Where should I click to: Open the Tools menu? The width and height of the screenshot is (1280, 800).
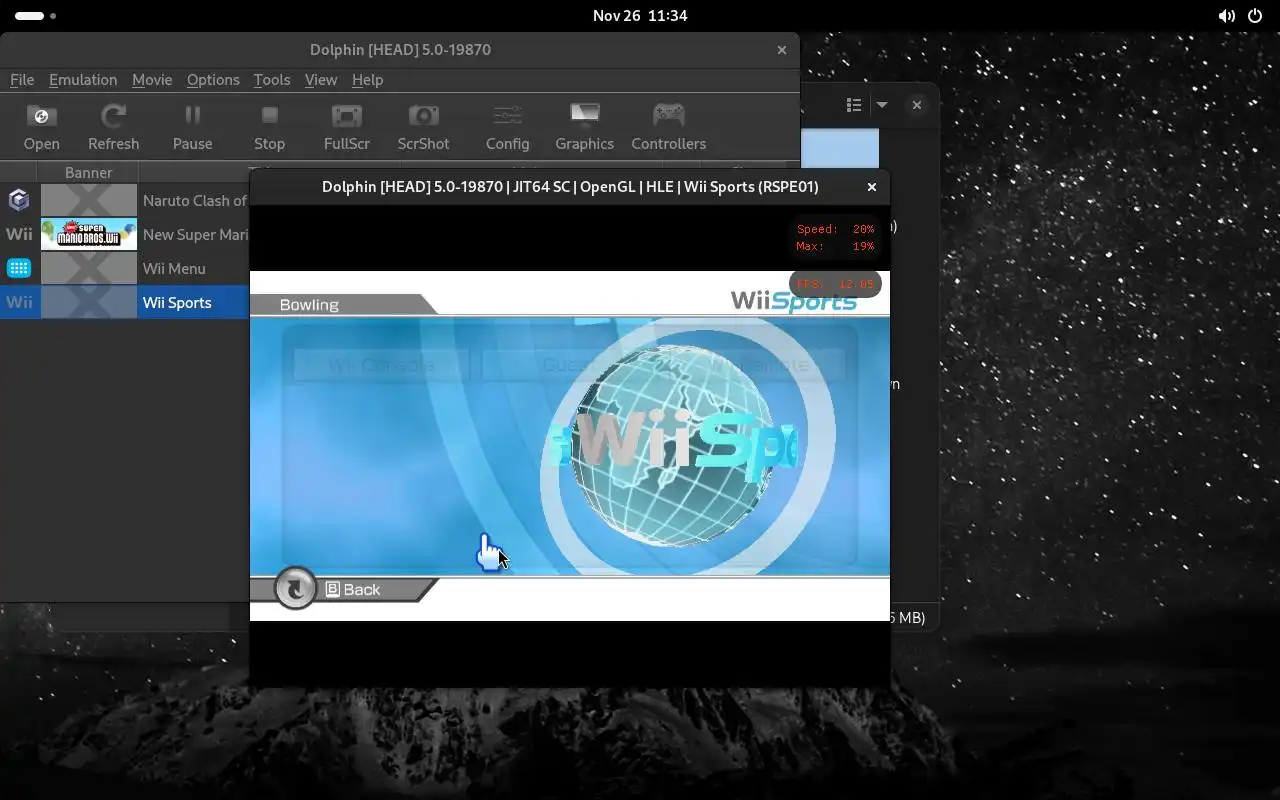[x=271, y=80]
